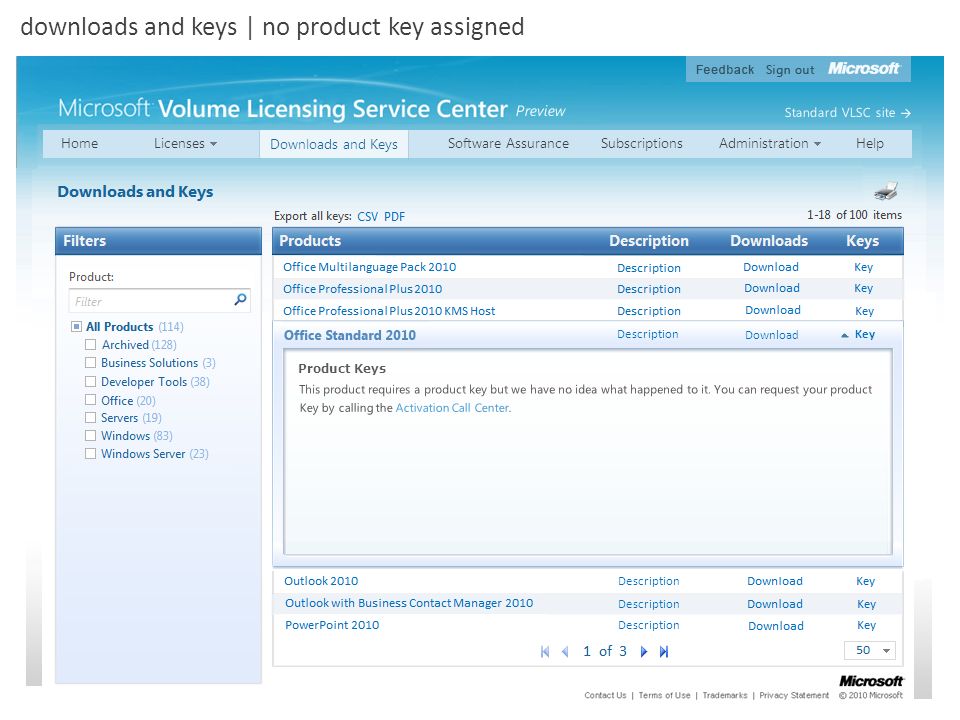960x720 pixels.
Task: Toggle the All Products checkbox
Action: (x=76, y=326)
